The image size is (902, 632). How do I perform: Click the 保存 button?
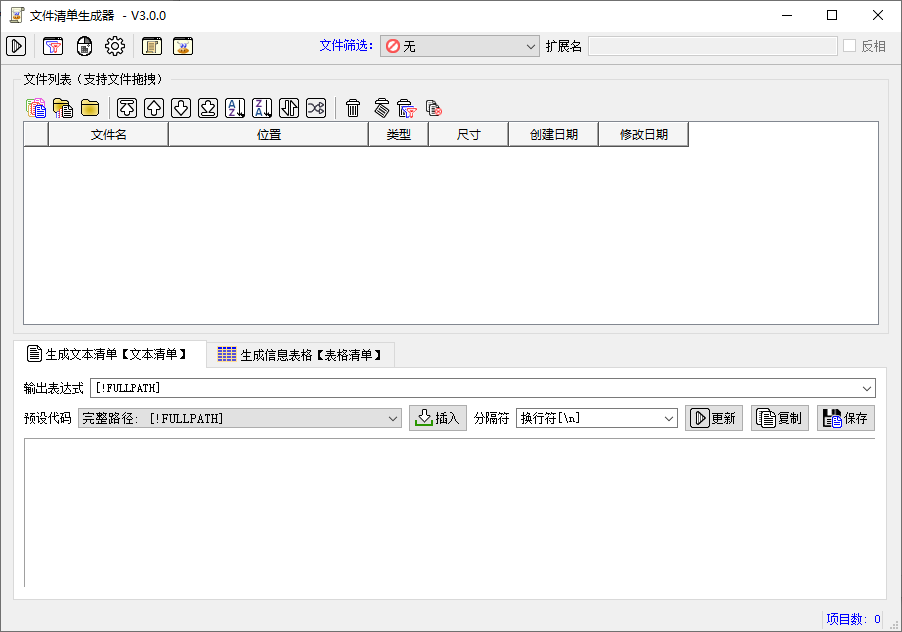(x=845, y=419)
